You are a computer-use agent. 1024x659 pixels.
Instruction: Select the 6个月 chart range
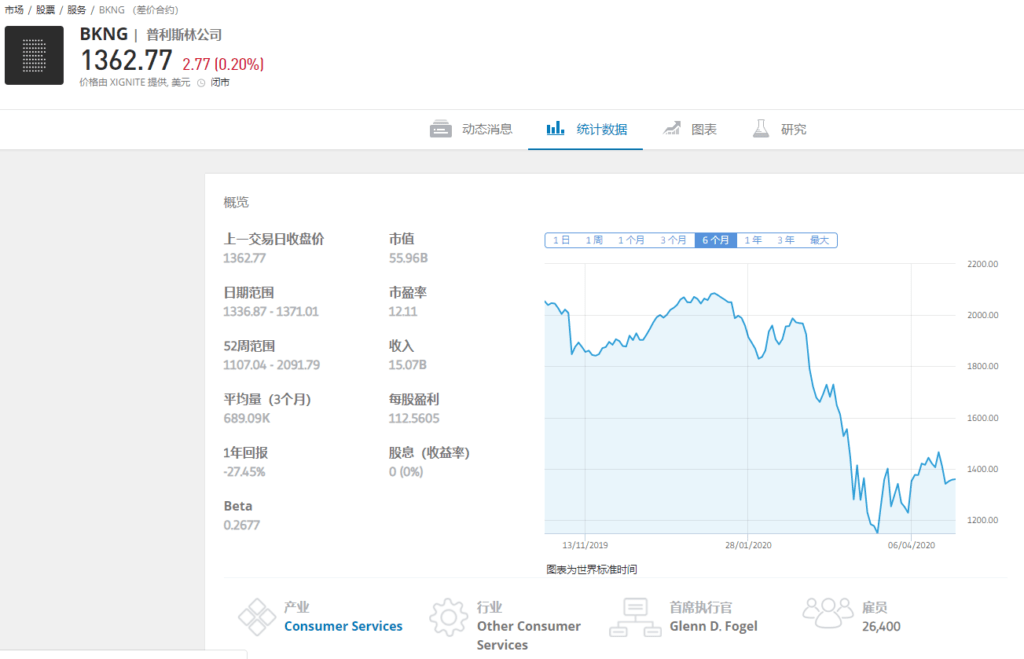(716, 240)
